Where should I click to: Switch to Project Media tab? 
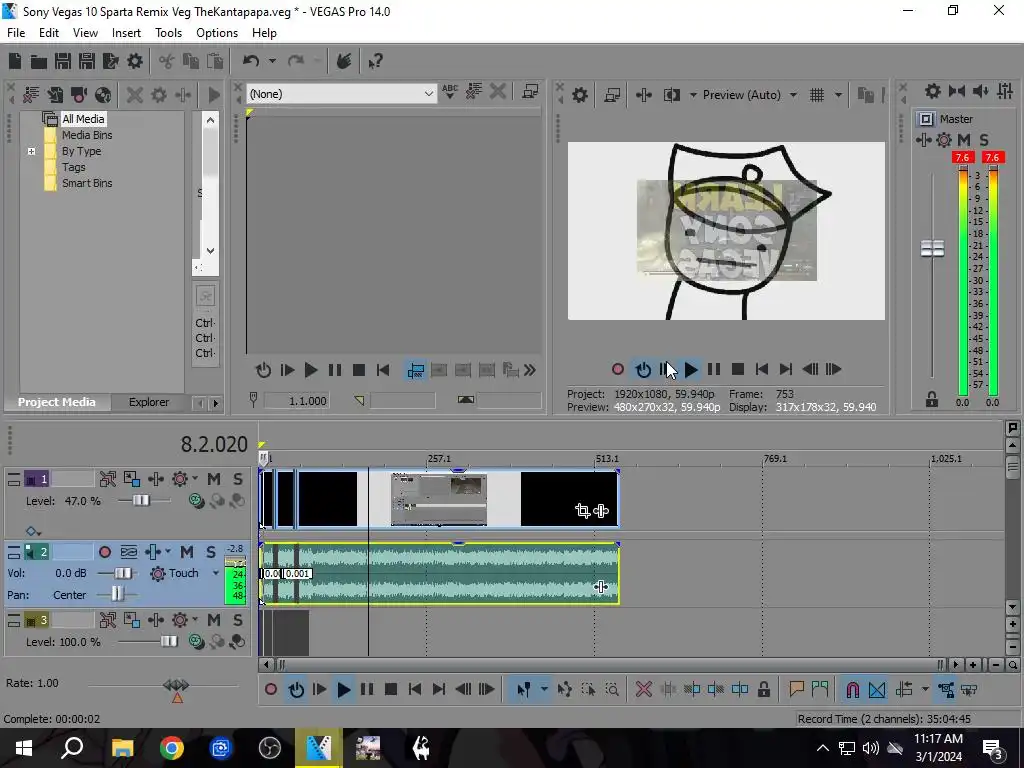point(56,402)
